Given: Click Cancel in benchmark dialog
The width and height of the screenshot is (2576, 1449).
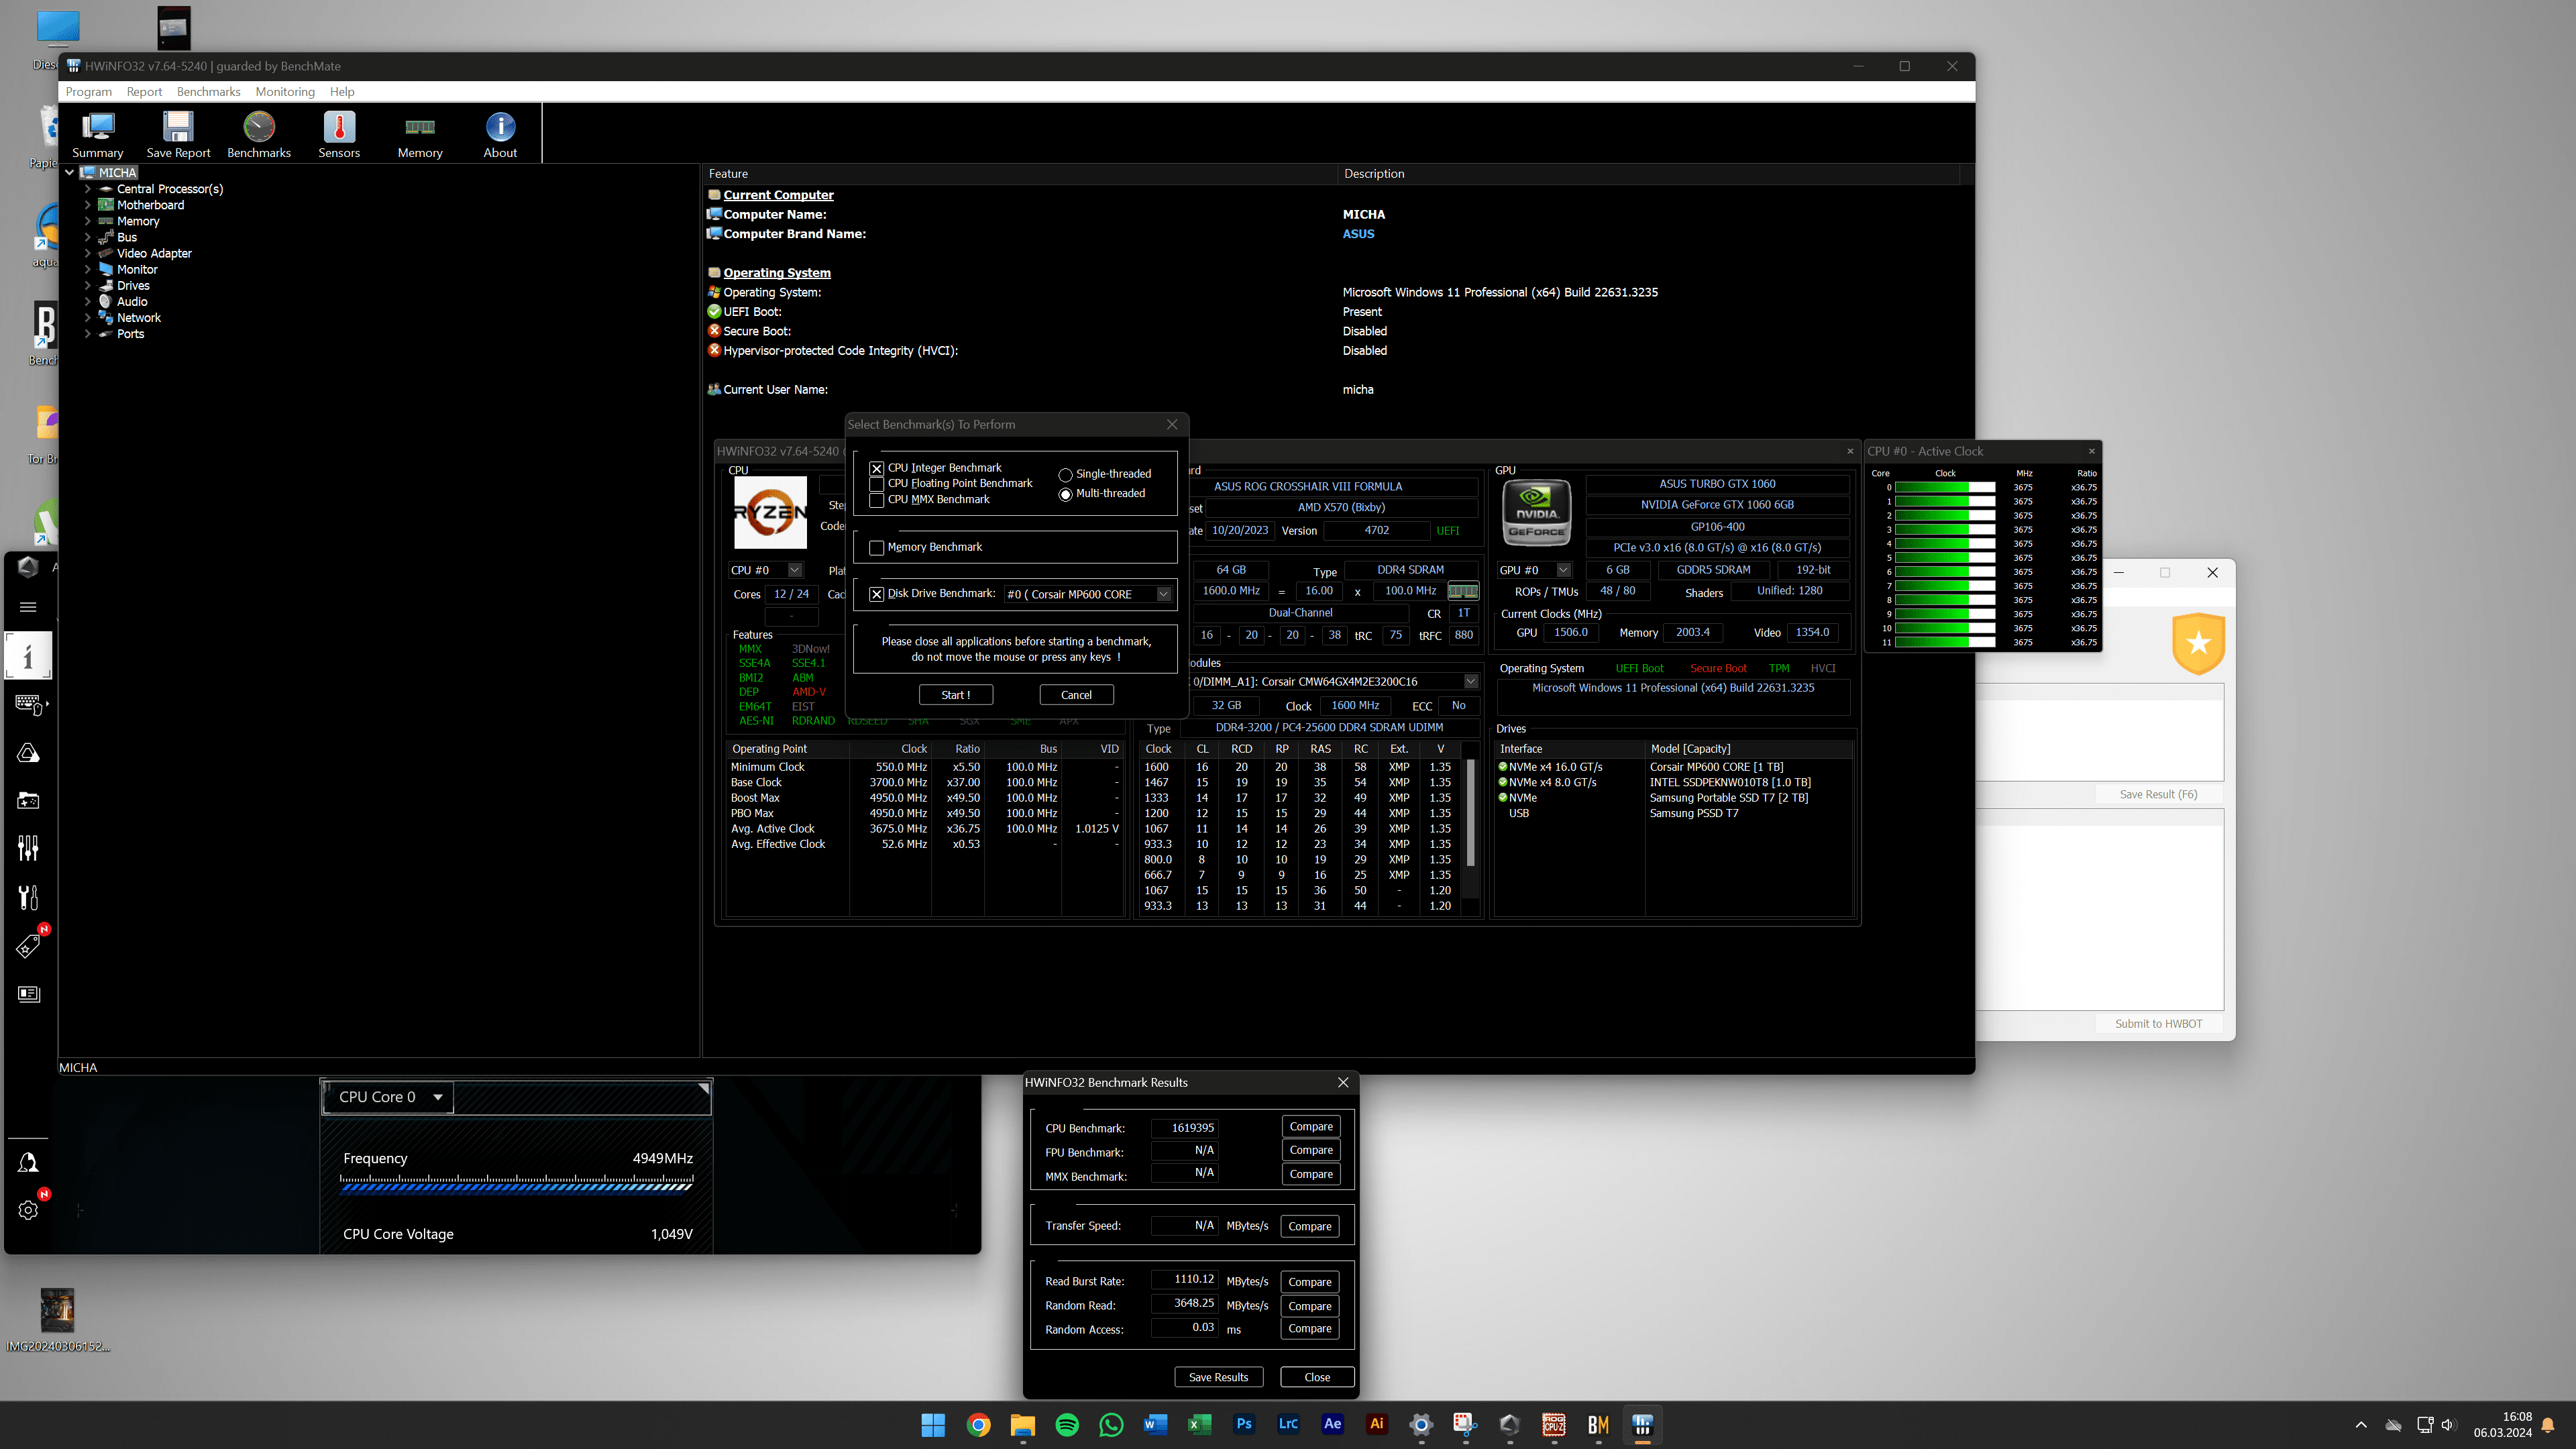Looking at the screenshot, I should click(1076, 695).
